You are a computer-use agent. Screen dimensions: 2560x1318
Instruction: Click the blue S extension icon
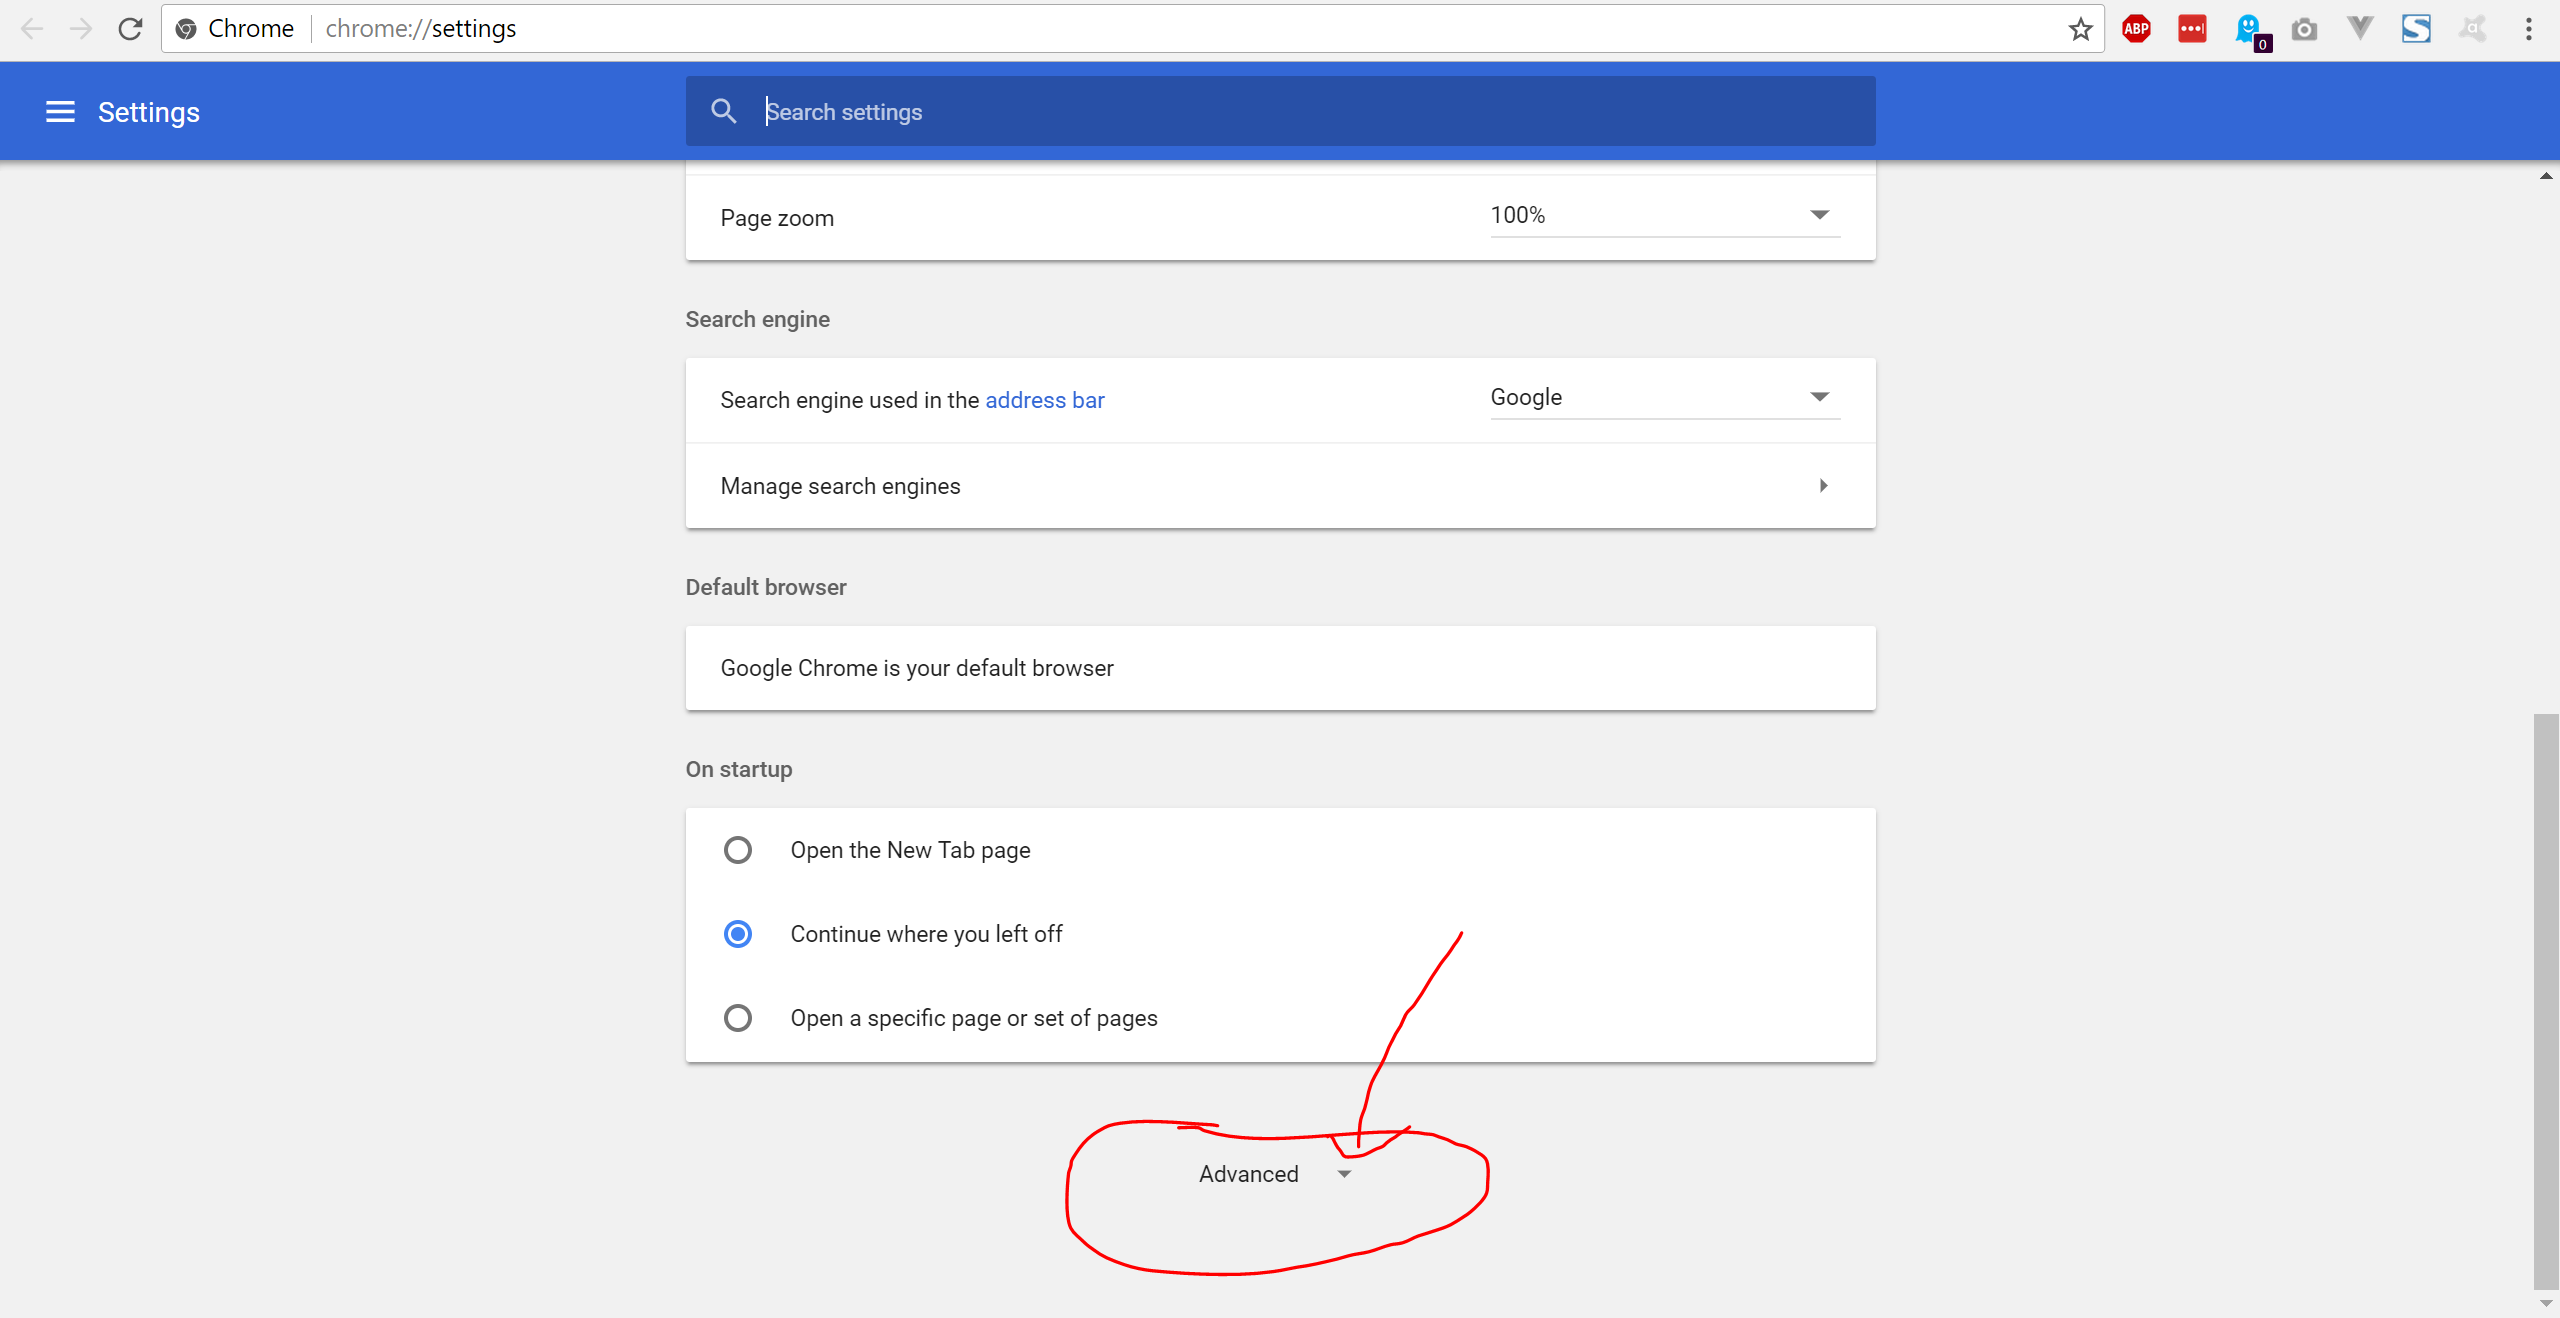coord(2416,29)
